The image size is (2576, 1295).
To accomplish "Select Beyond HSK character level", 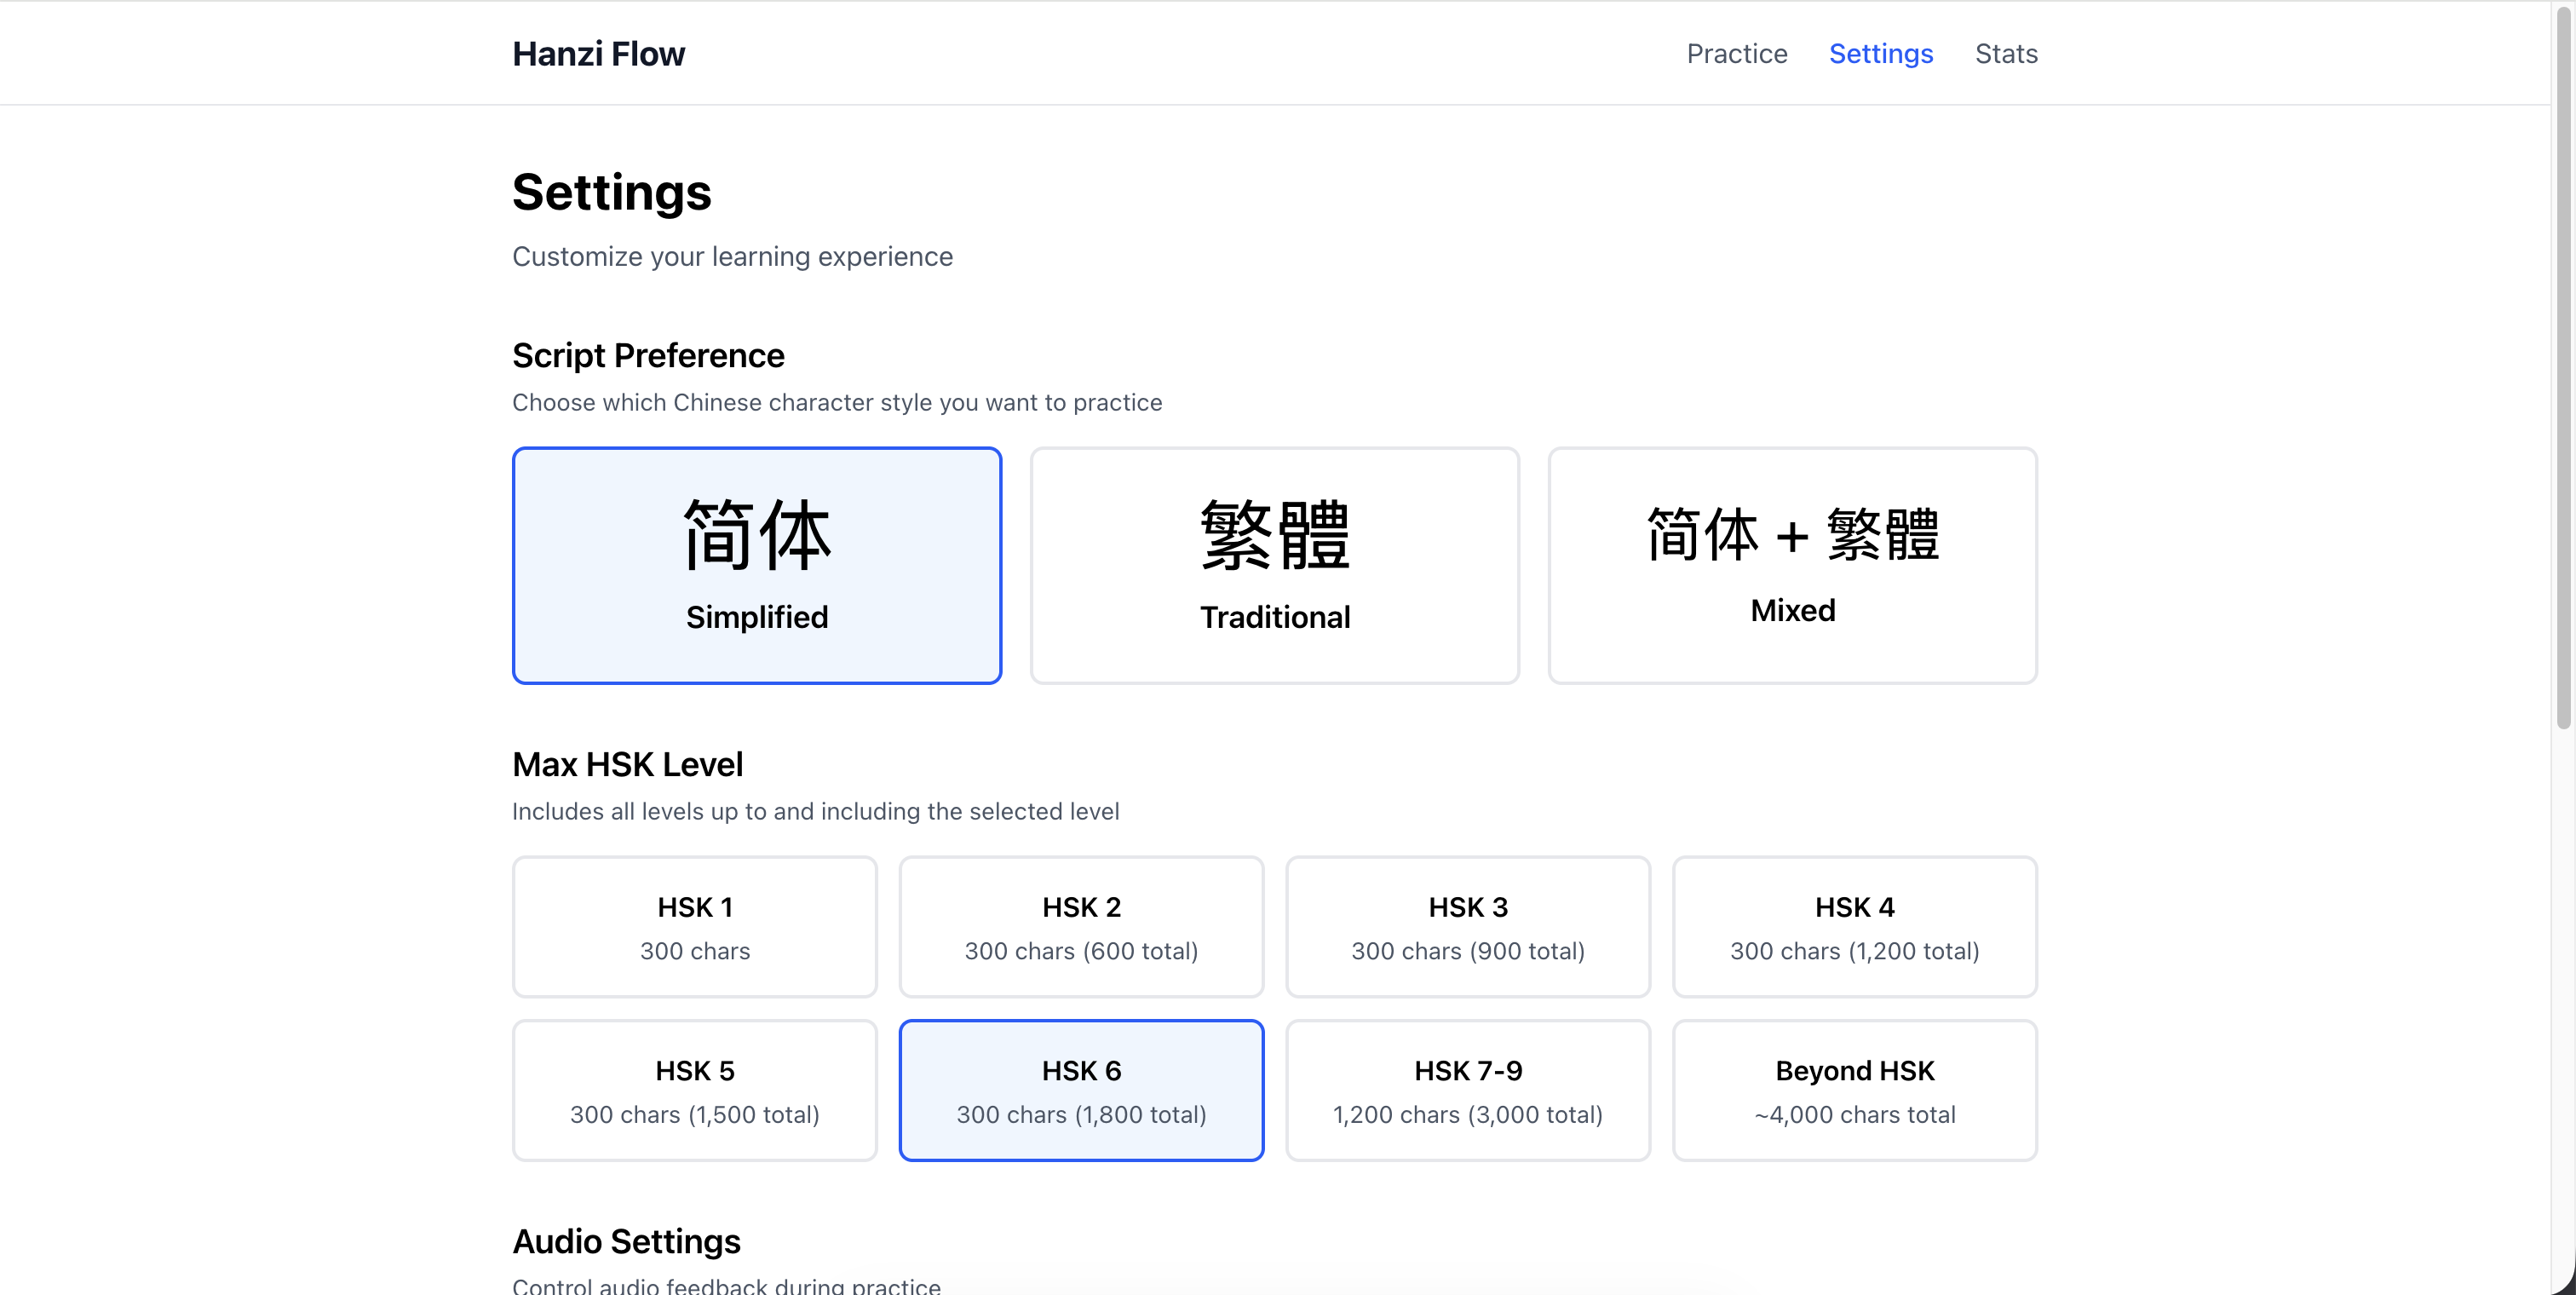I will [1854, 1089].
